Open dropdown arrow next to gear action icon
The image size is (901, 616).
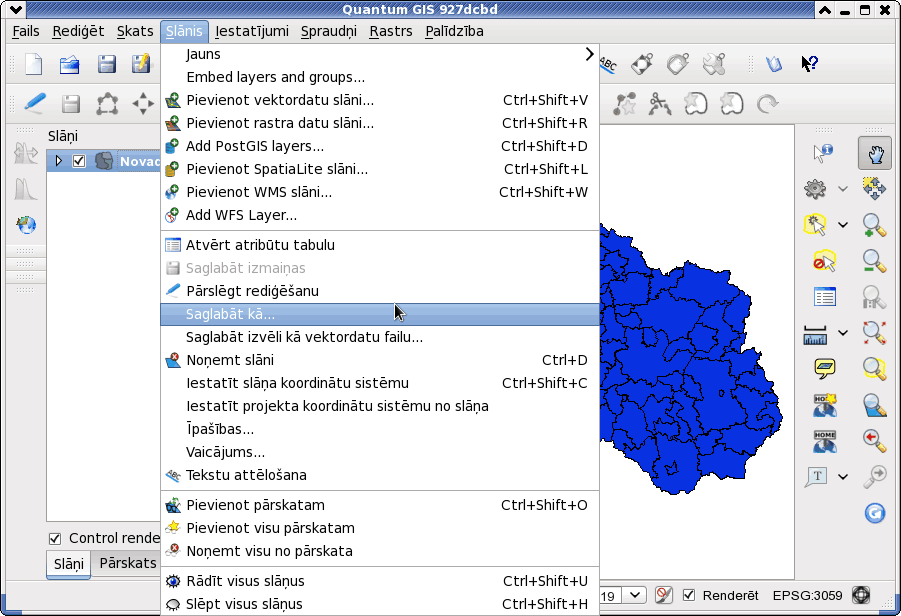click(x=842, y=188)
